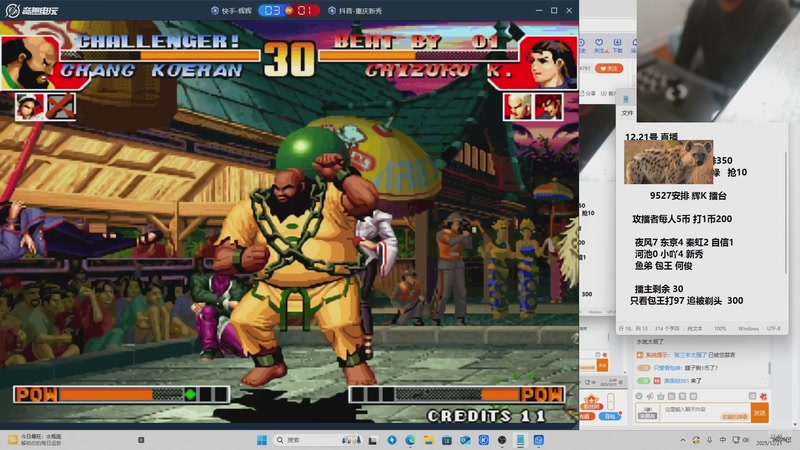Click the line 鱼弟 包王 何俊

click(663, 266)
